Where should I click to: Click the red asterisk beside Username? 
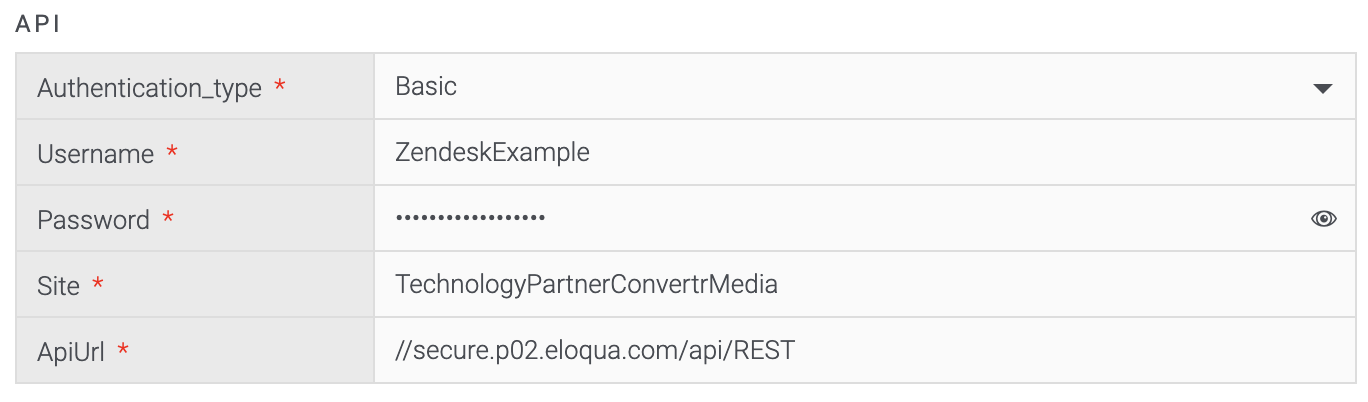pos(172,152)
